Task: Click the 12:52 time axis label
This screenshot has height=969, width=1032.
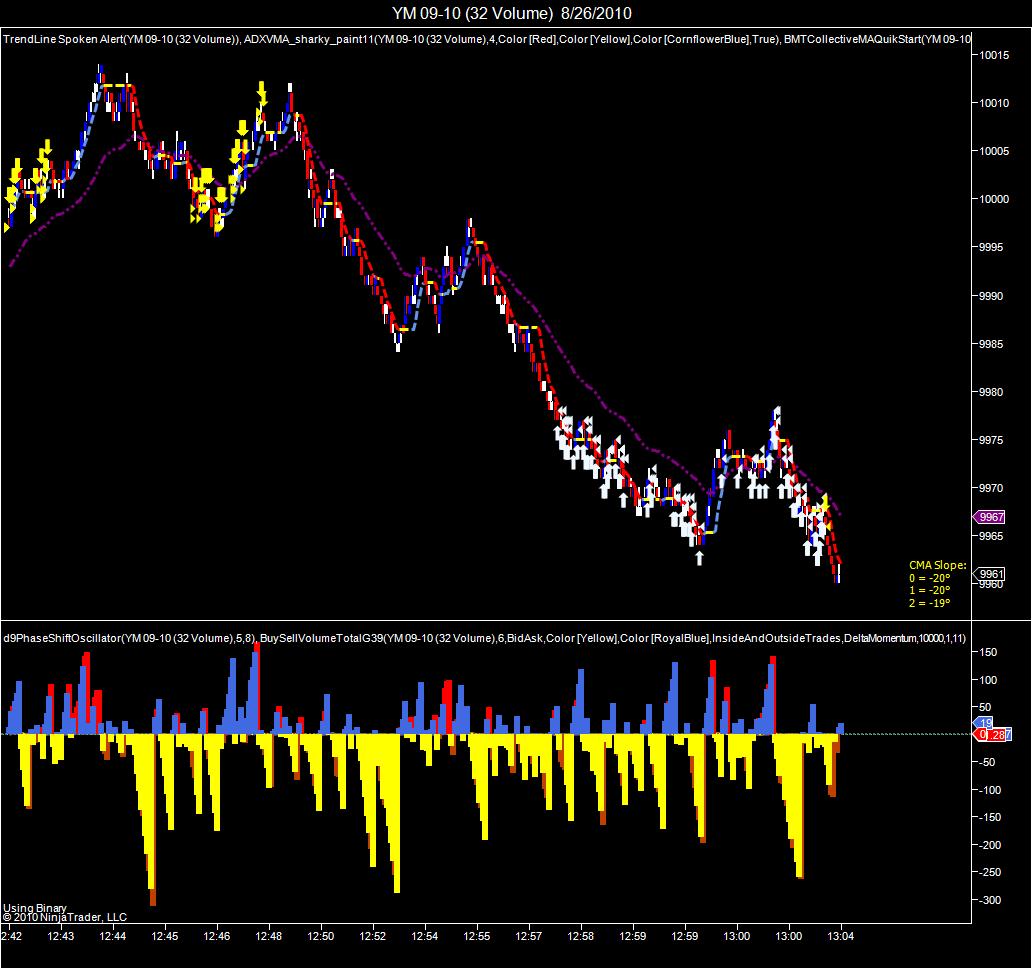Action: pos(373,936)
